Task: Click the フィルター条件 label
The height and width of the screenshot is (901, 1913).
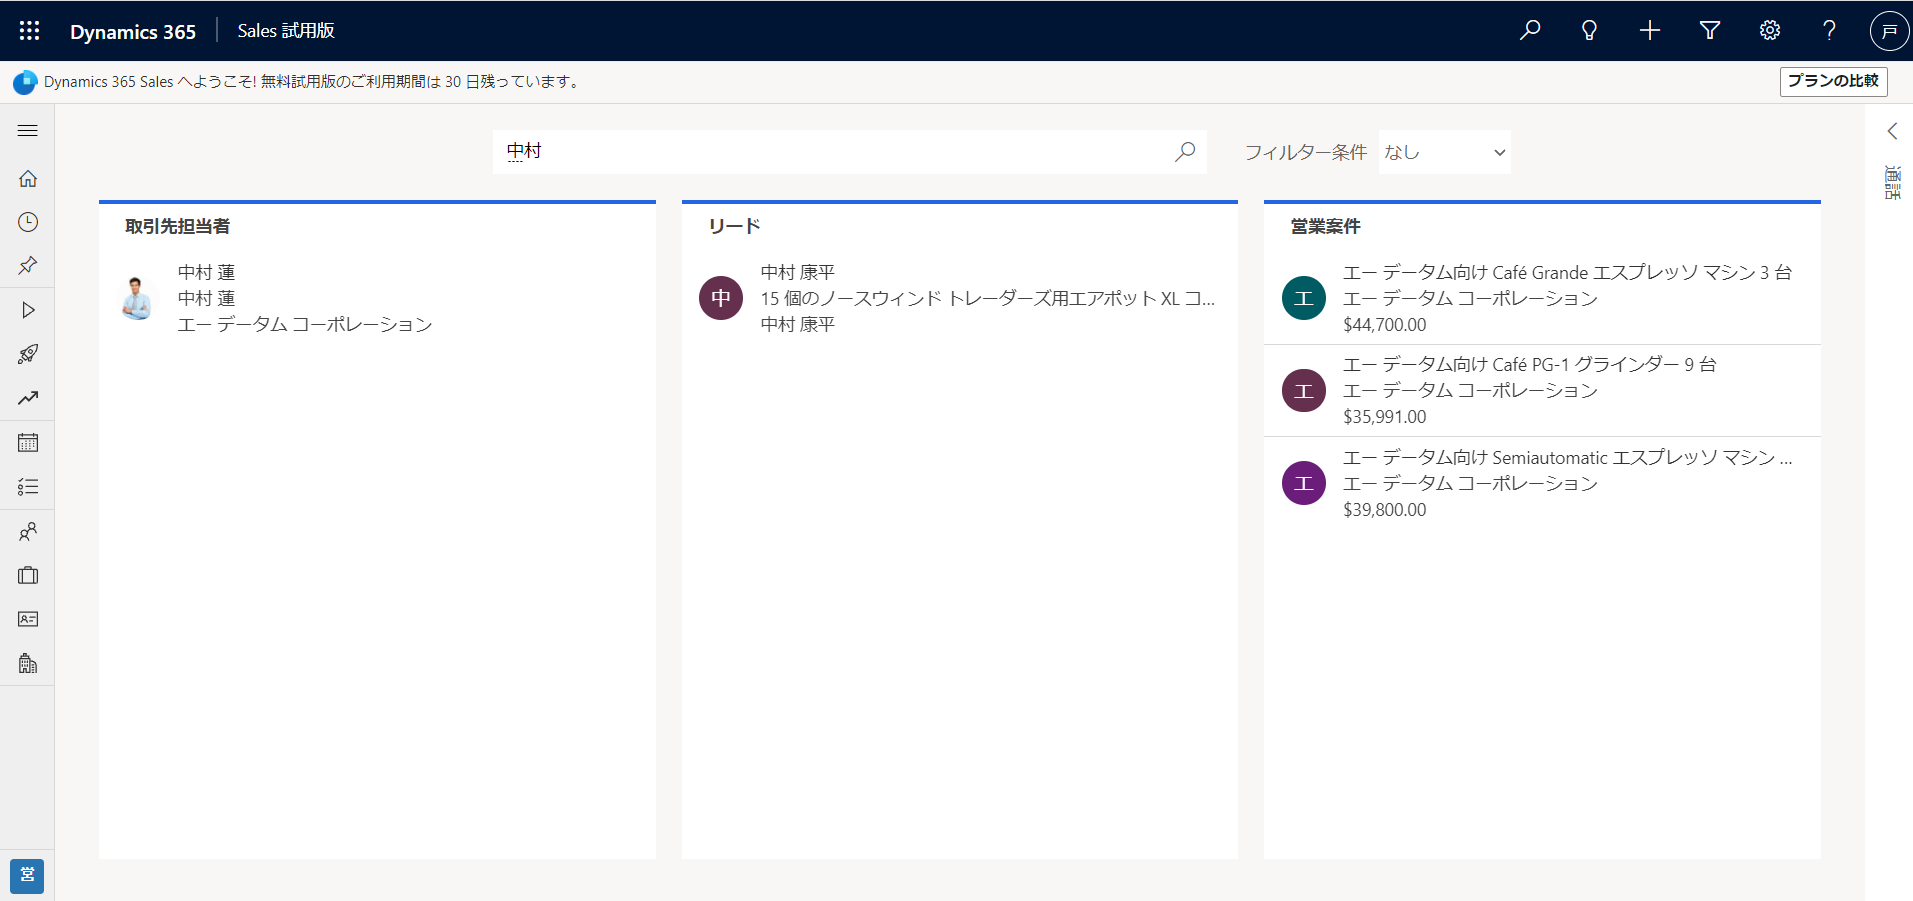Action: click(1305, 152)
